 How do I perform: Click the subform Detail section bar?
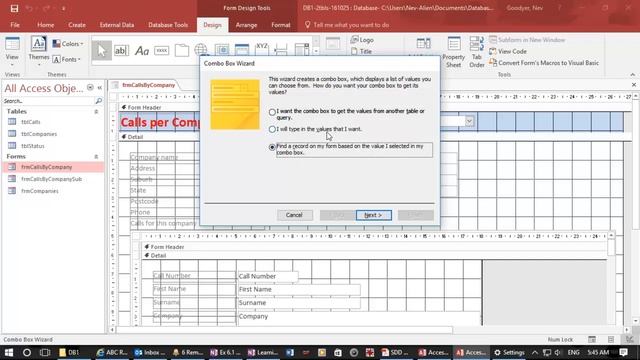[375, 256]
